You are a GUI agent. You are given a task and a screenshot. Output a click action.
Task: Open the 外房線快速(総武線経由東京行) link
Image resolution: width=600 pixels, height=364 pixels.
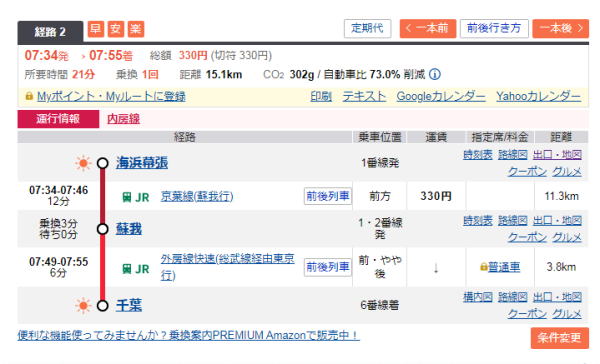[228, 267]
